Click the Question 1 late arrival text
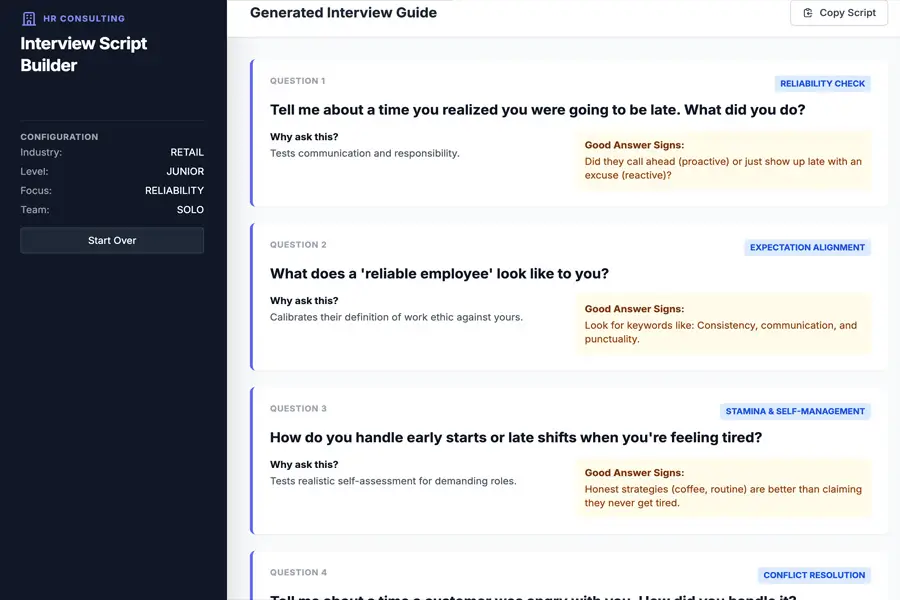 537,110
